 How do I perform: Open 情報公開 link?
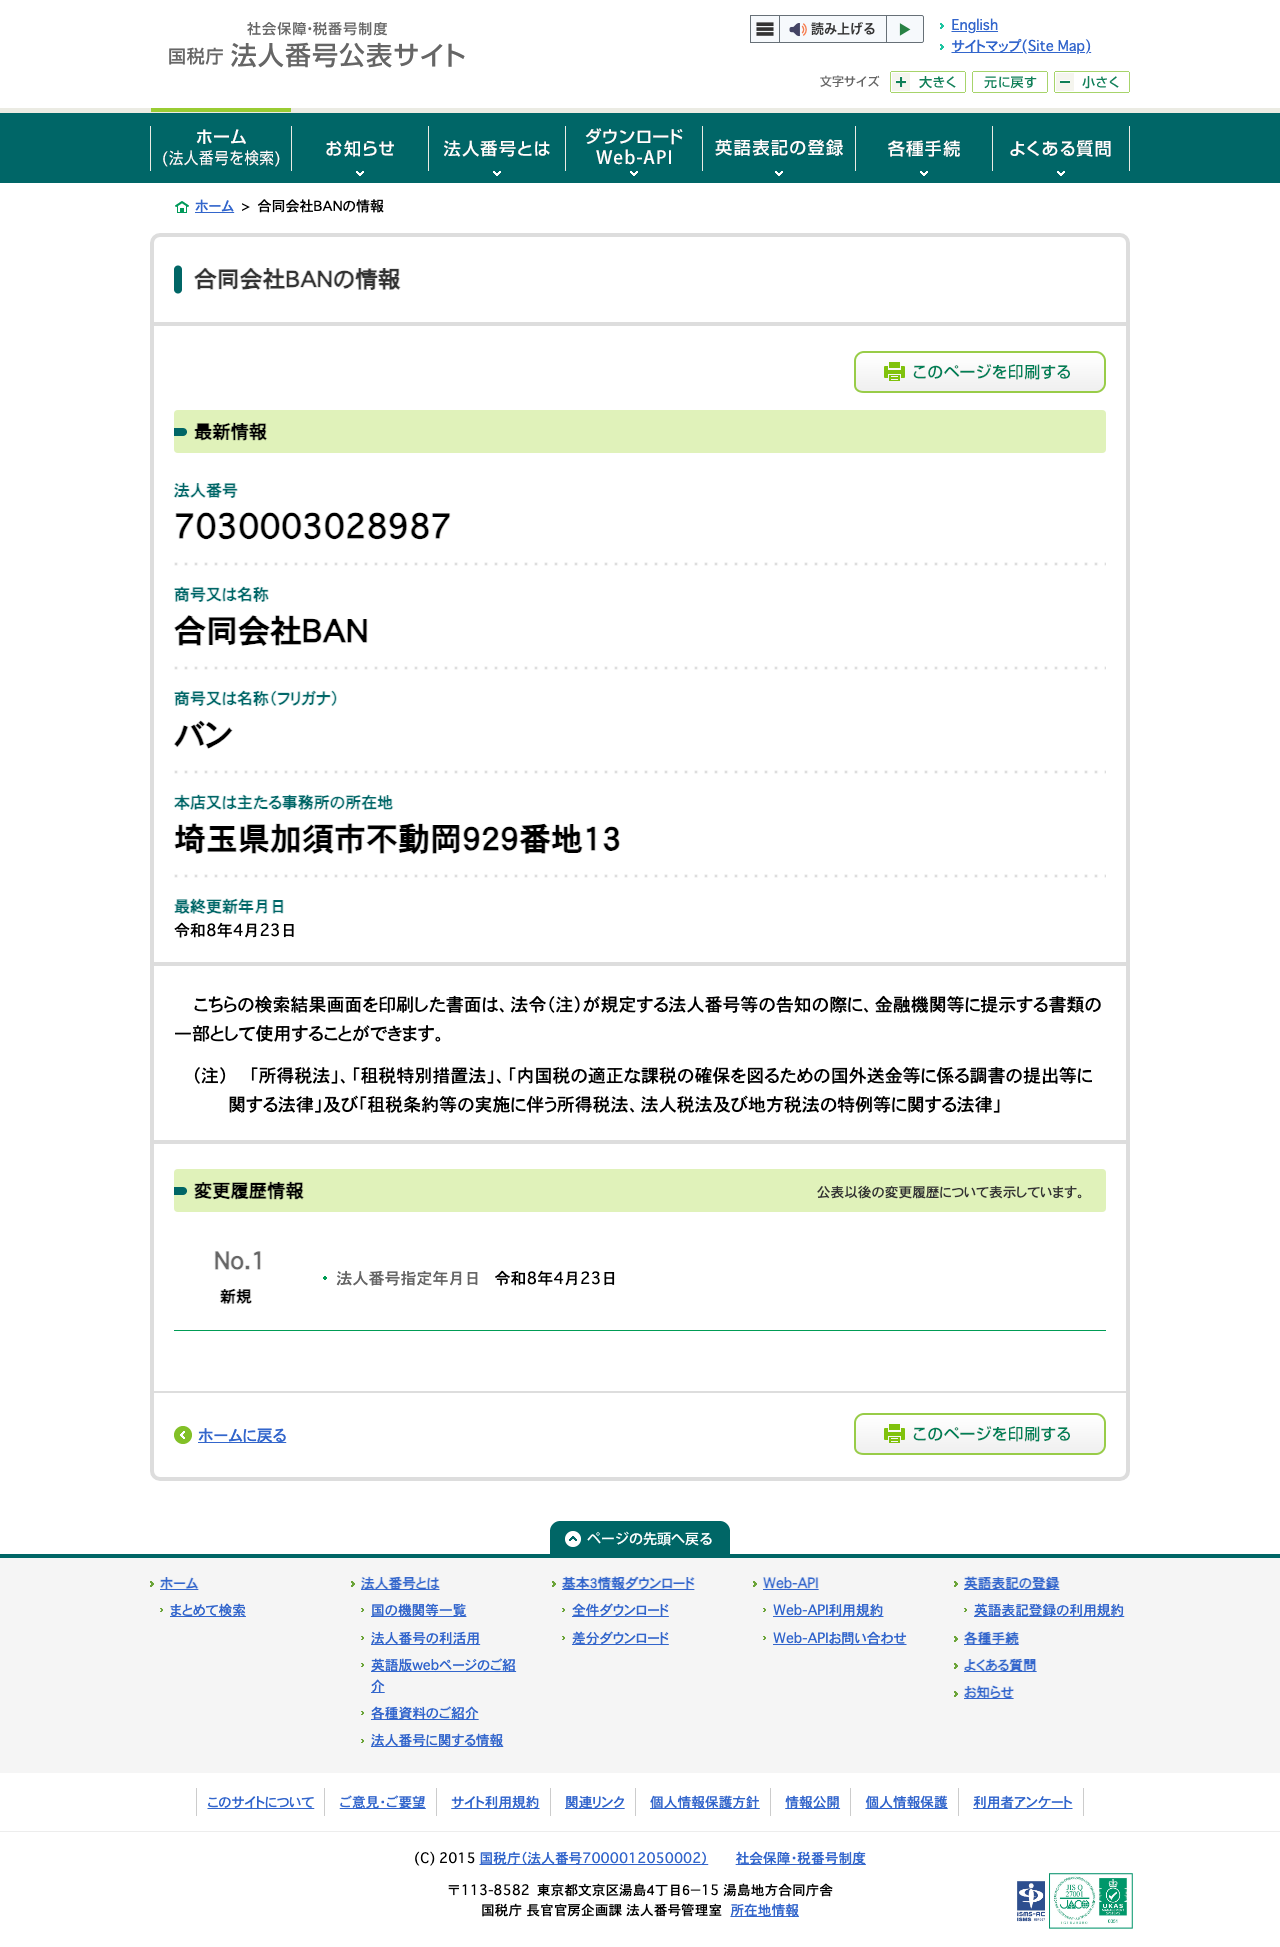[x=812, y=1802]
